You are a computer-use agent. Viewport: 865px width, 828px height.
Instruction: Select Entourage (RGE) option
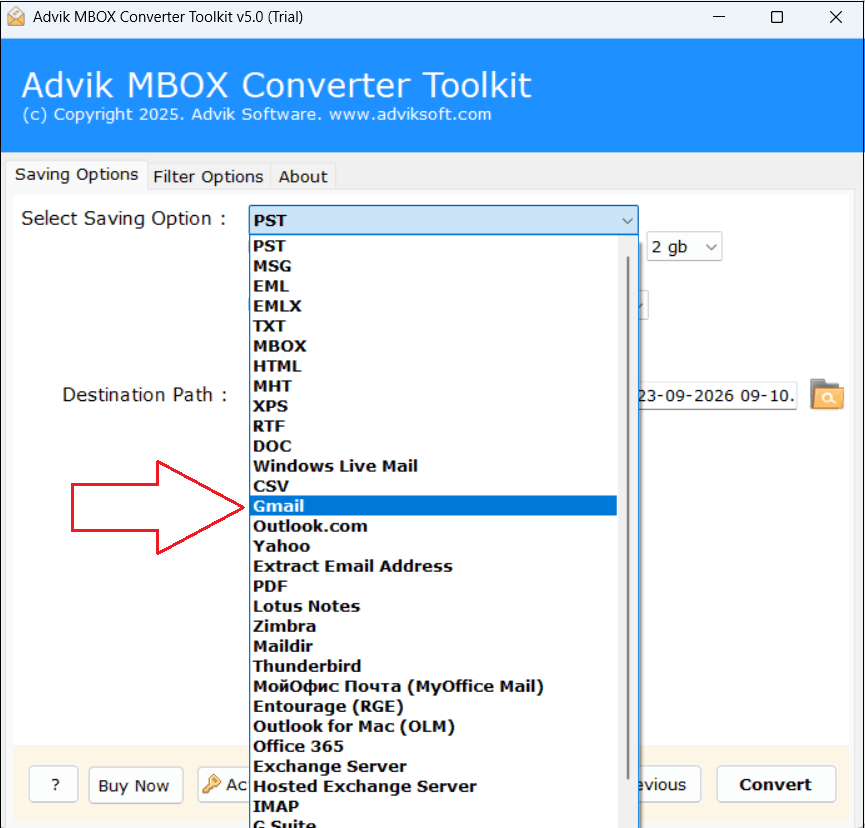[x=433, y=706]
